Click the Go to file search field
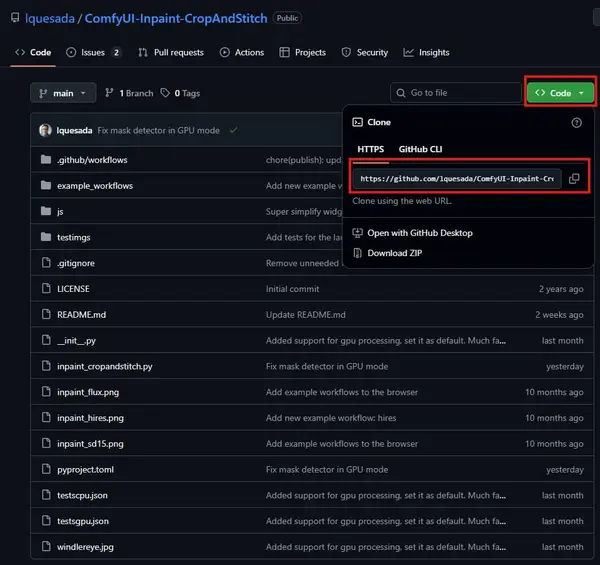Screen dimensions: 600x565 click(456, 93)
